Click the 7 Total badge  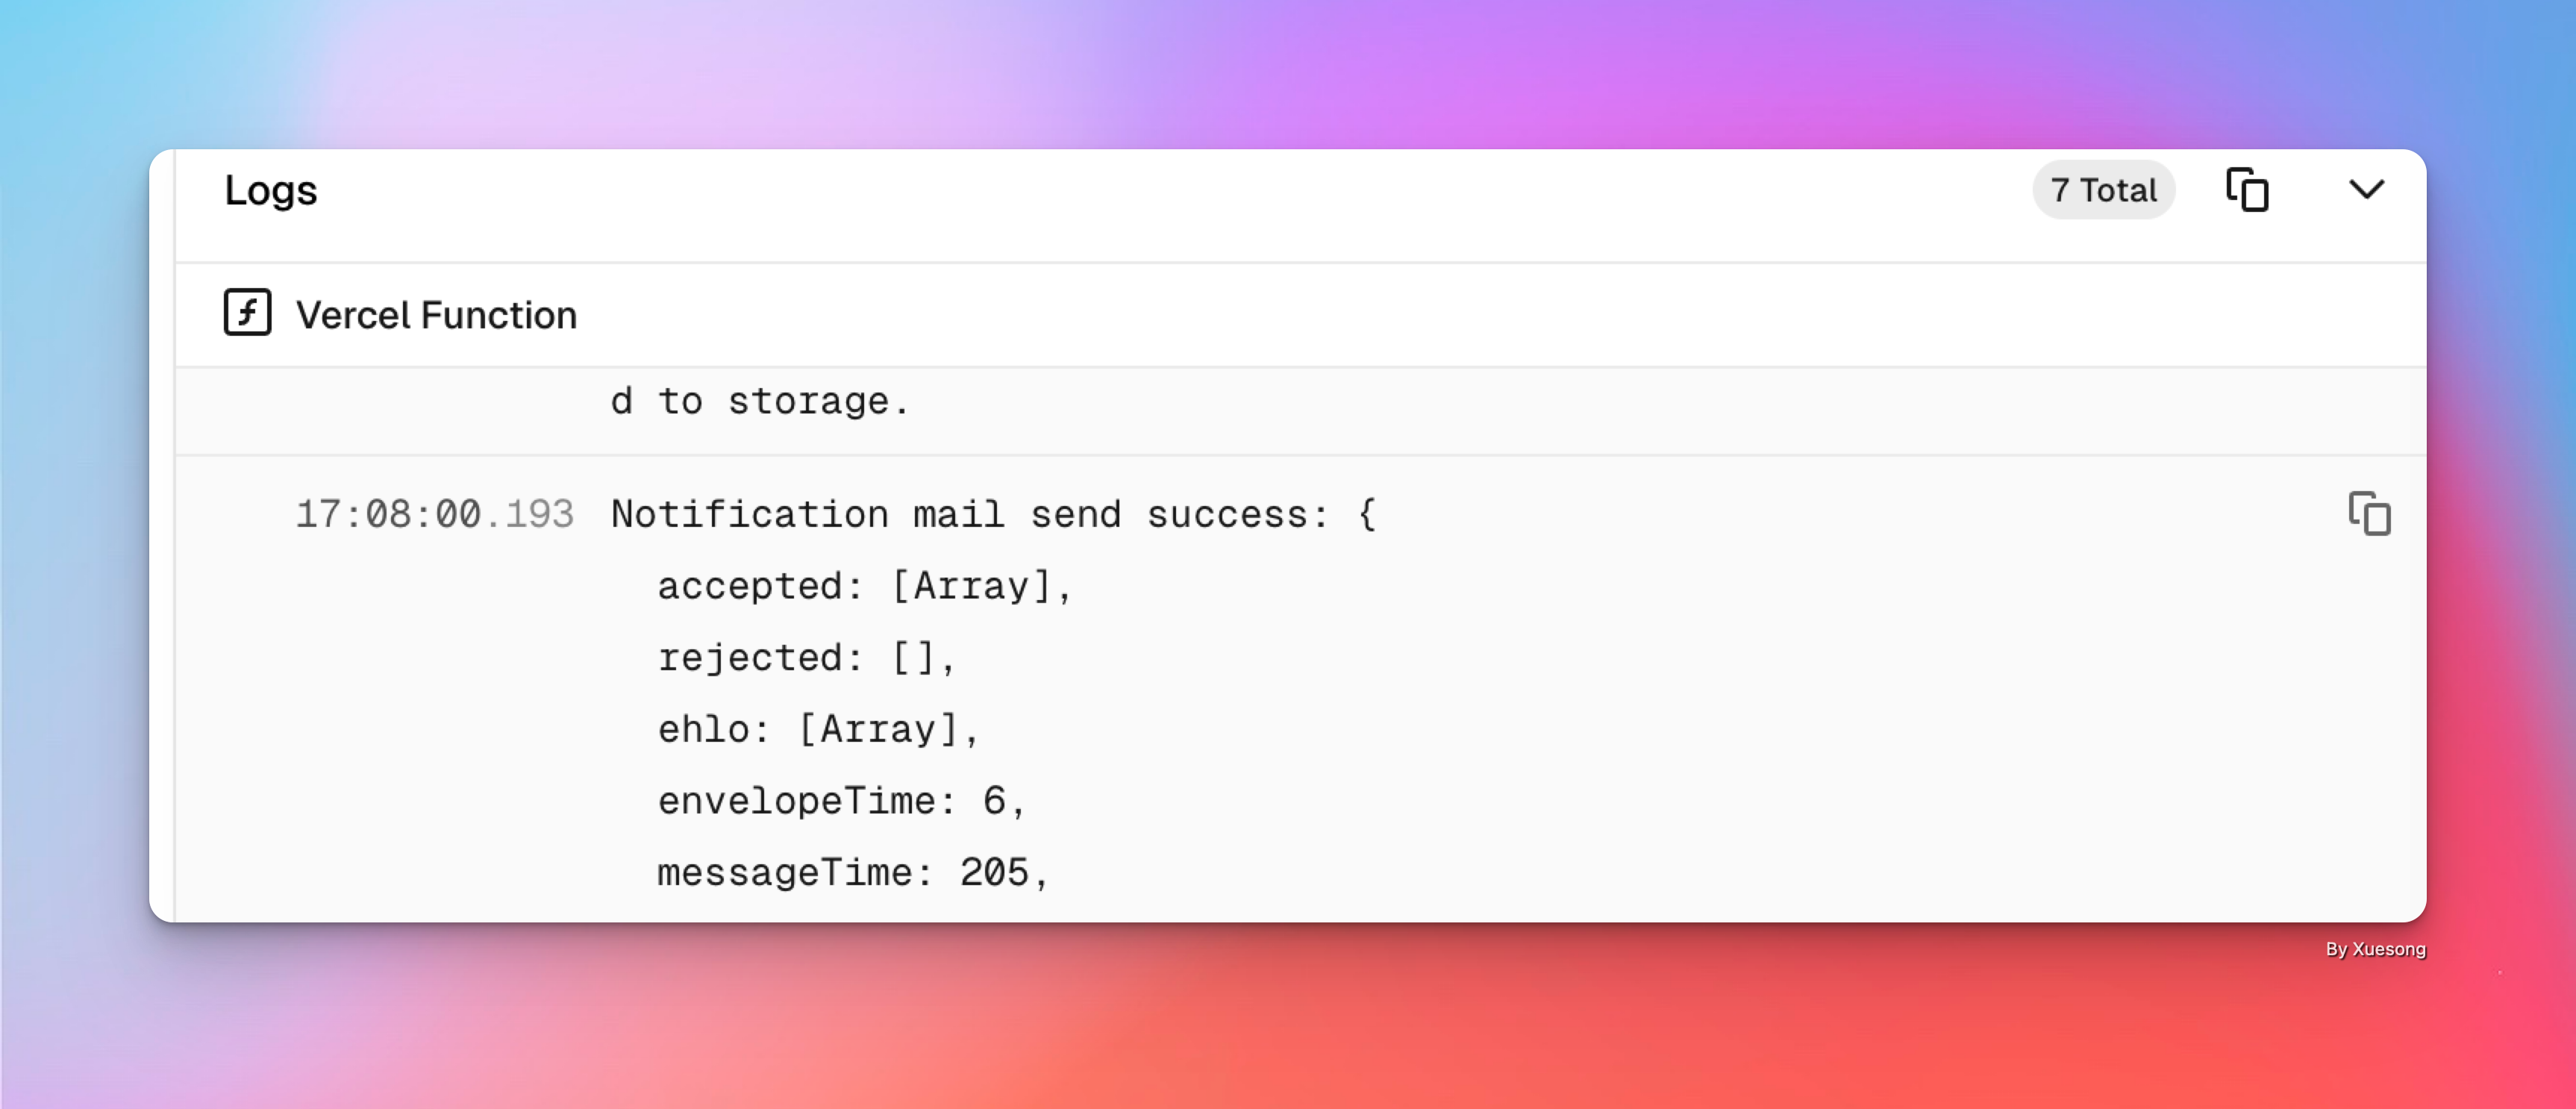click(2103, 190)
